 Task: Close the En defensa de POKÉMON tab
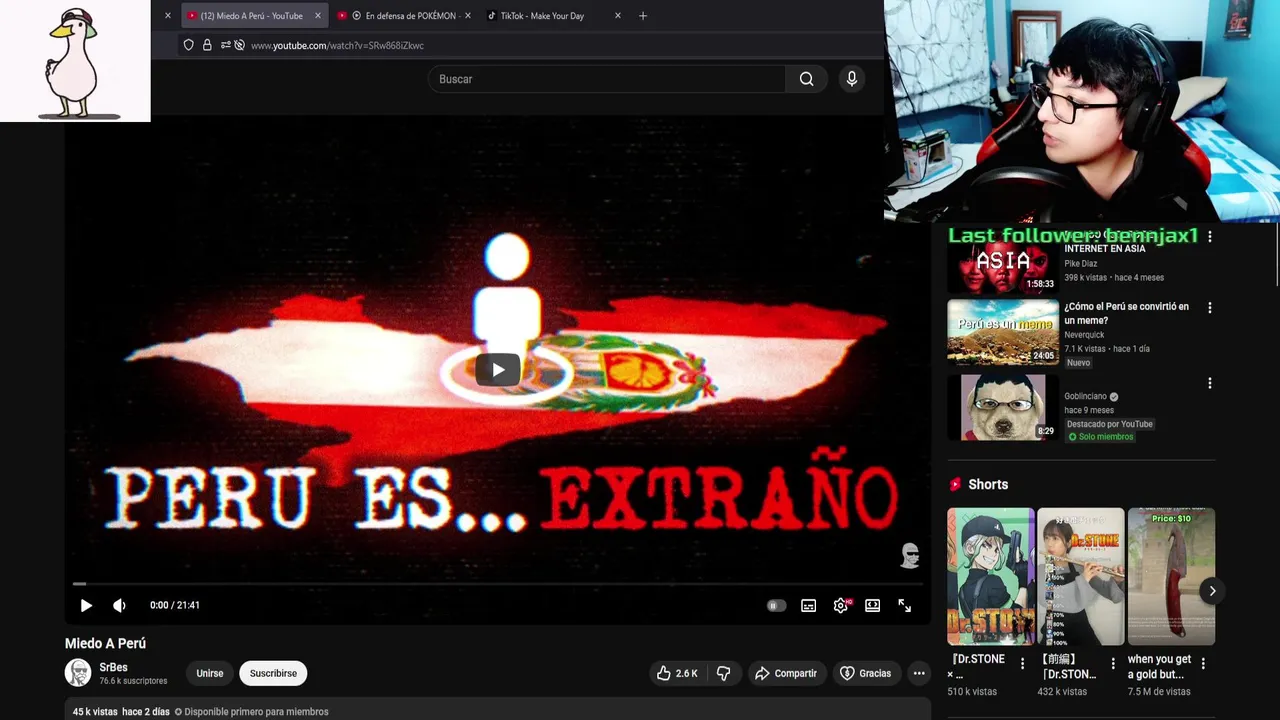[x=467, y=16]
